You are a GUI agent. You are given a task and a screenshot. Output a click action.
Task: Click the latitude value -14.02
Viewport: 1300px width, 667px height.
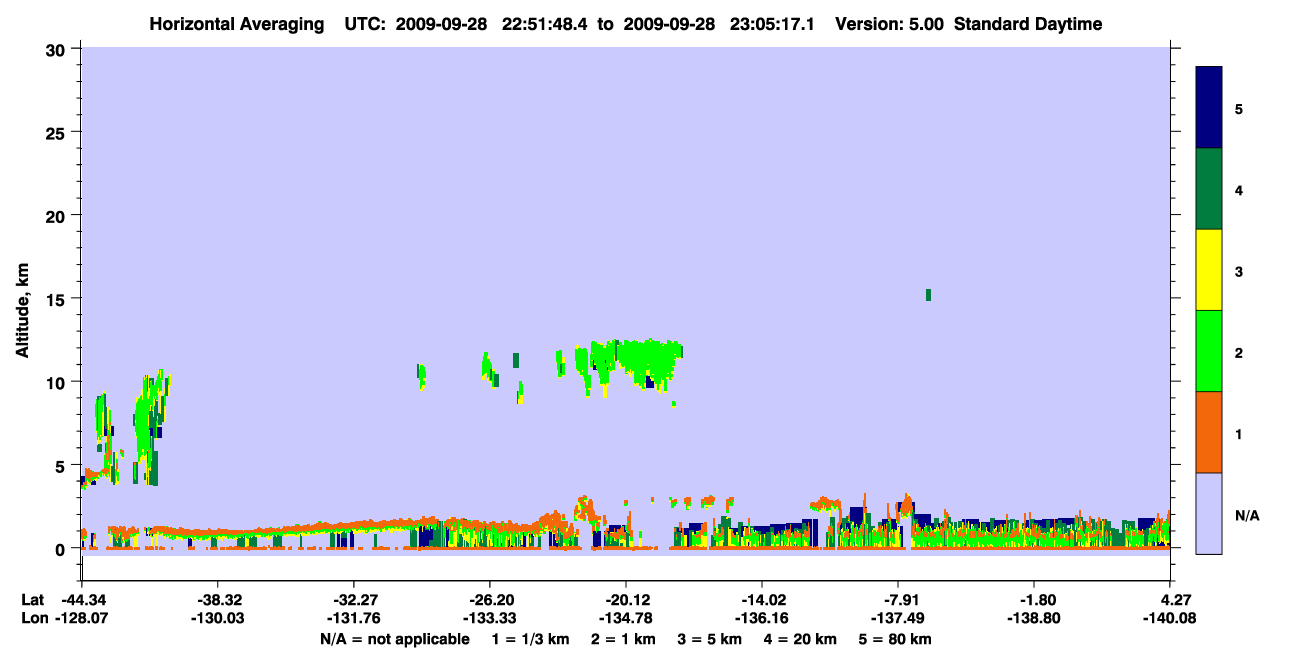point(762,600)
